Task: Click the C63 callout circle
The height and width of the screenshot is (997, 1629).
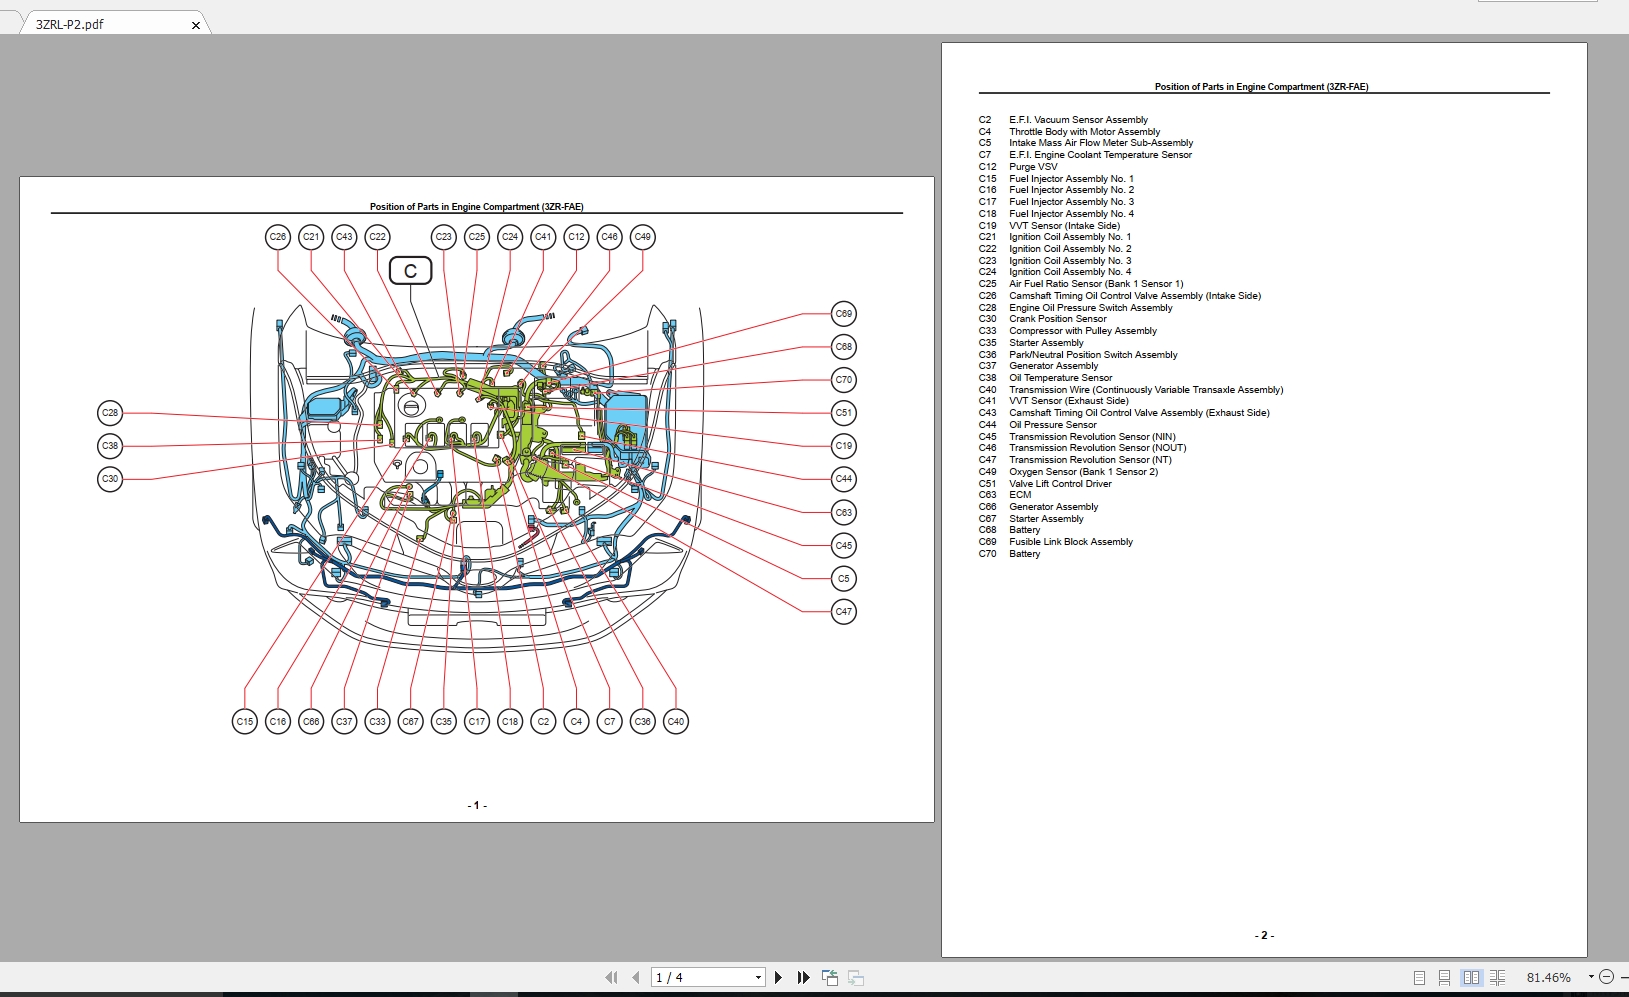Action: click(844, 512)
